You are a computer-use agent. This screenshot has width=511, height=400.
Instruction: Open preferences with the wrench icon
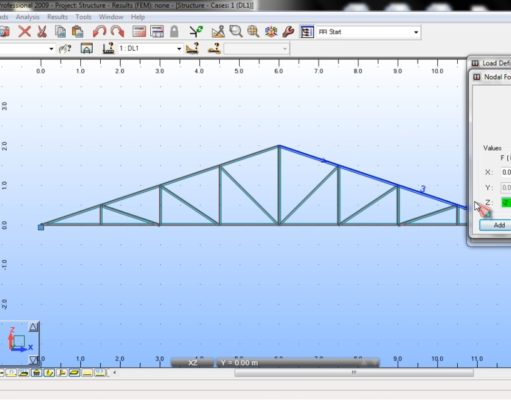point(288,32)
